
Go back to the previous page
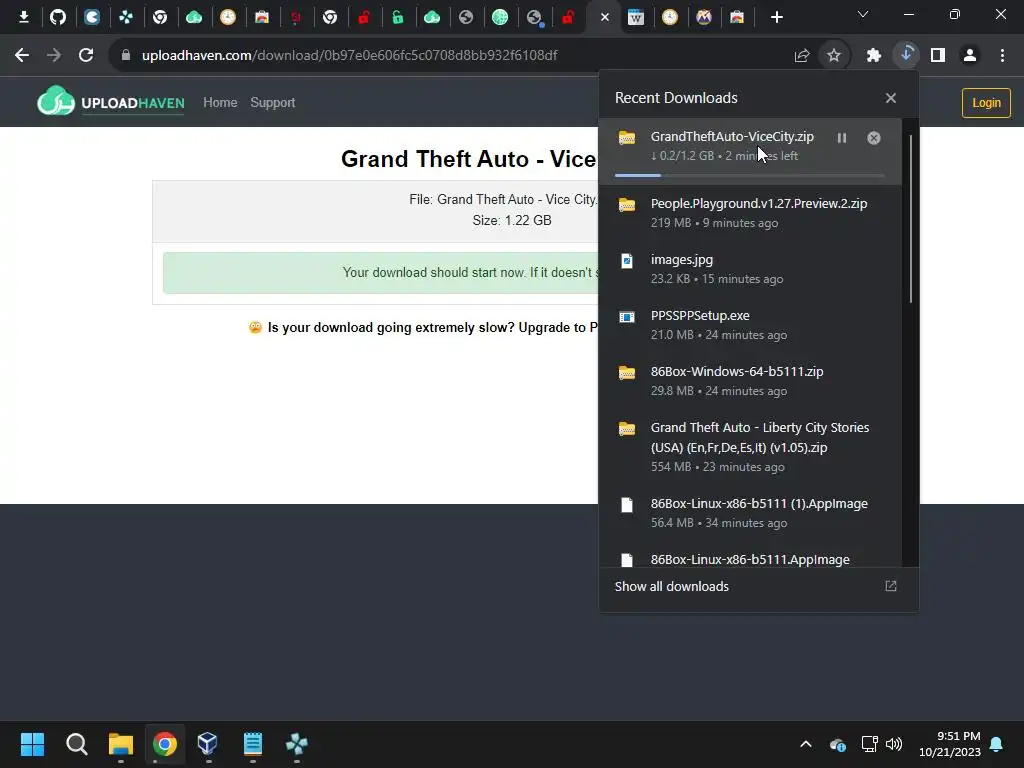22,56
